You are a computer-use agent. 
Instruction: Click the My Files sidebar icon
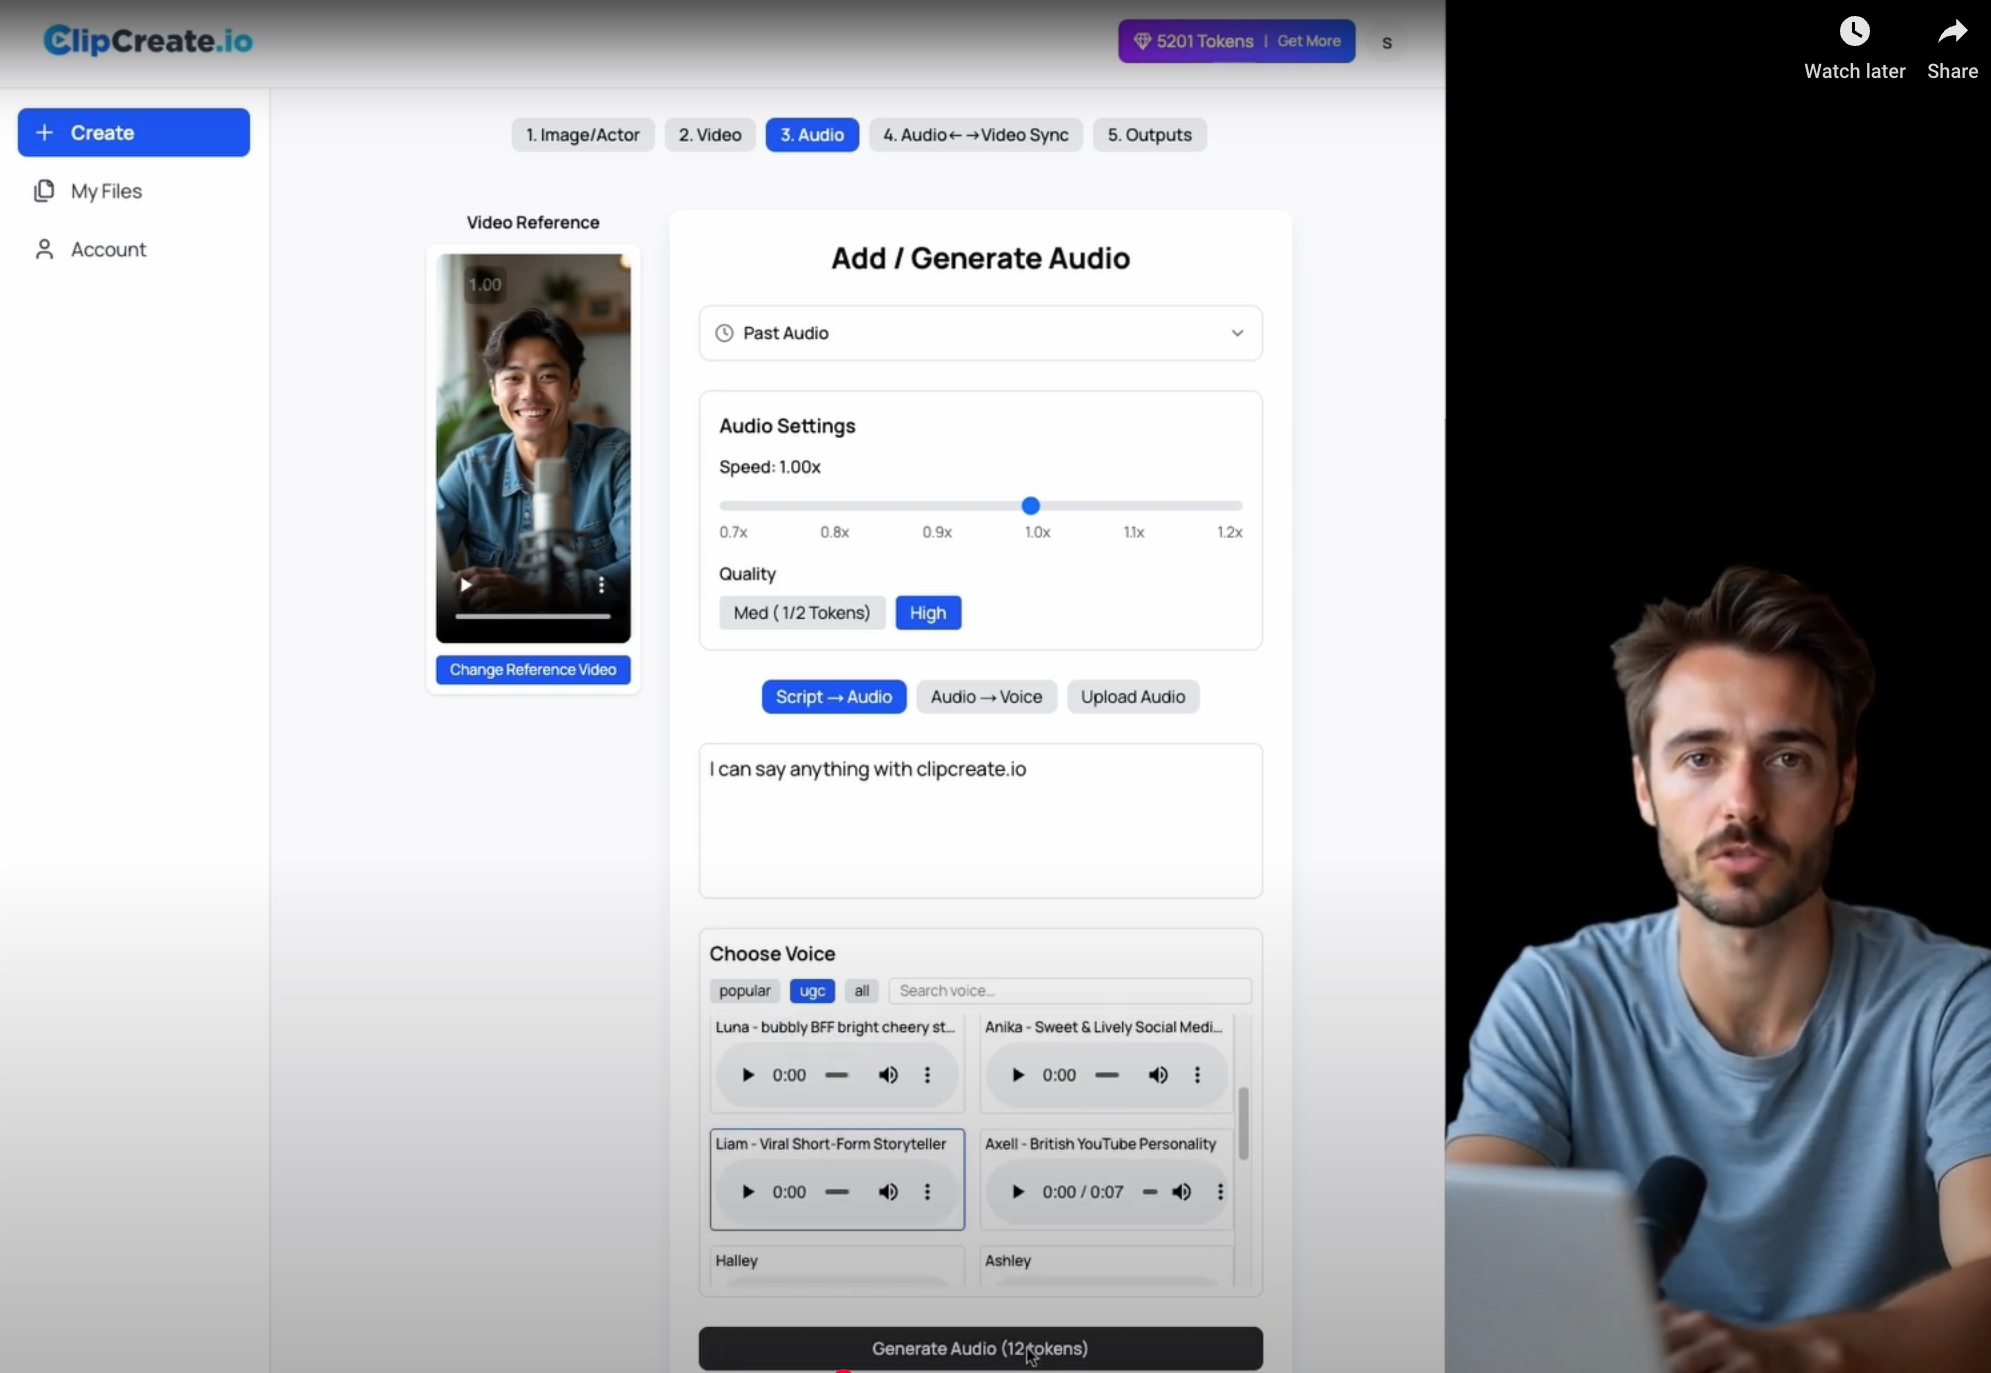[x=44, y=191]
